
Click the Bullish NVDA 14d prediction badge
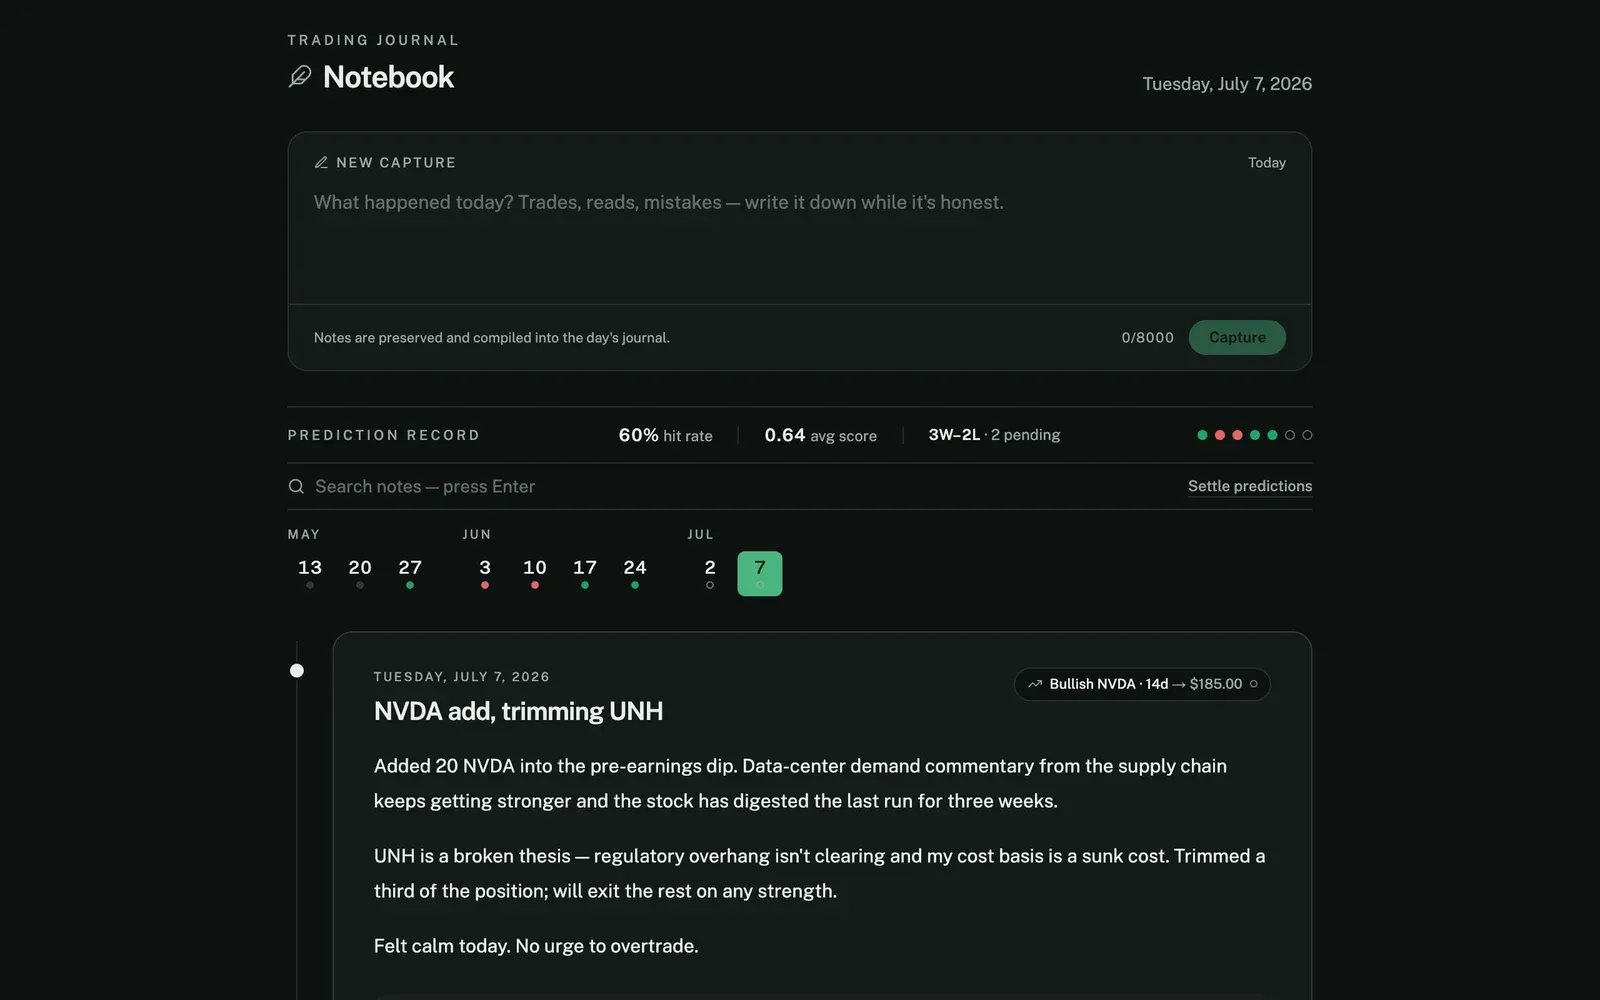[1142, 684]
